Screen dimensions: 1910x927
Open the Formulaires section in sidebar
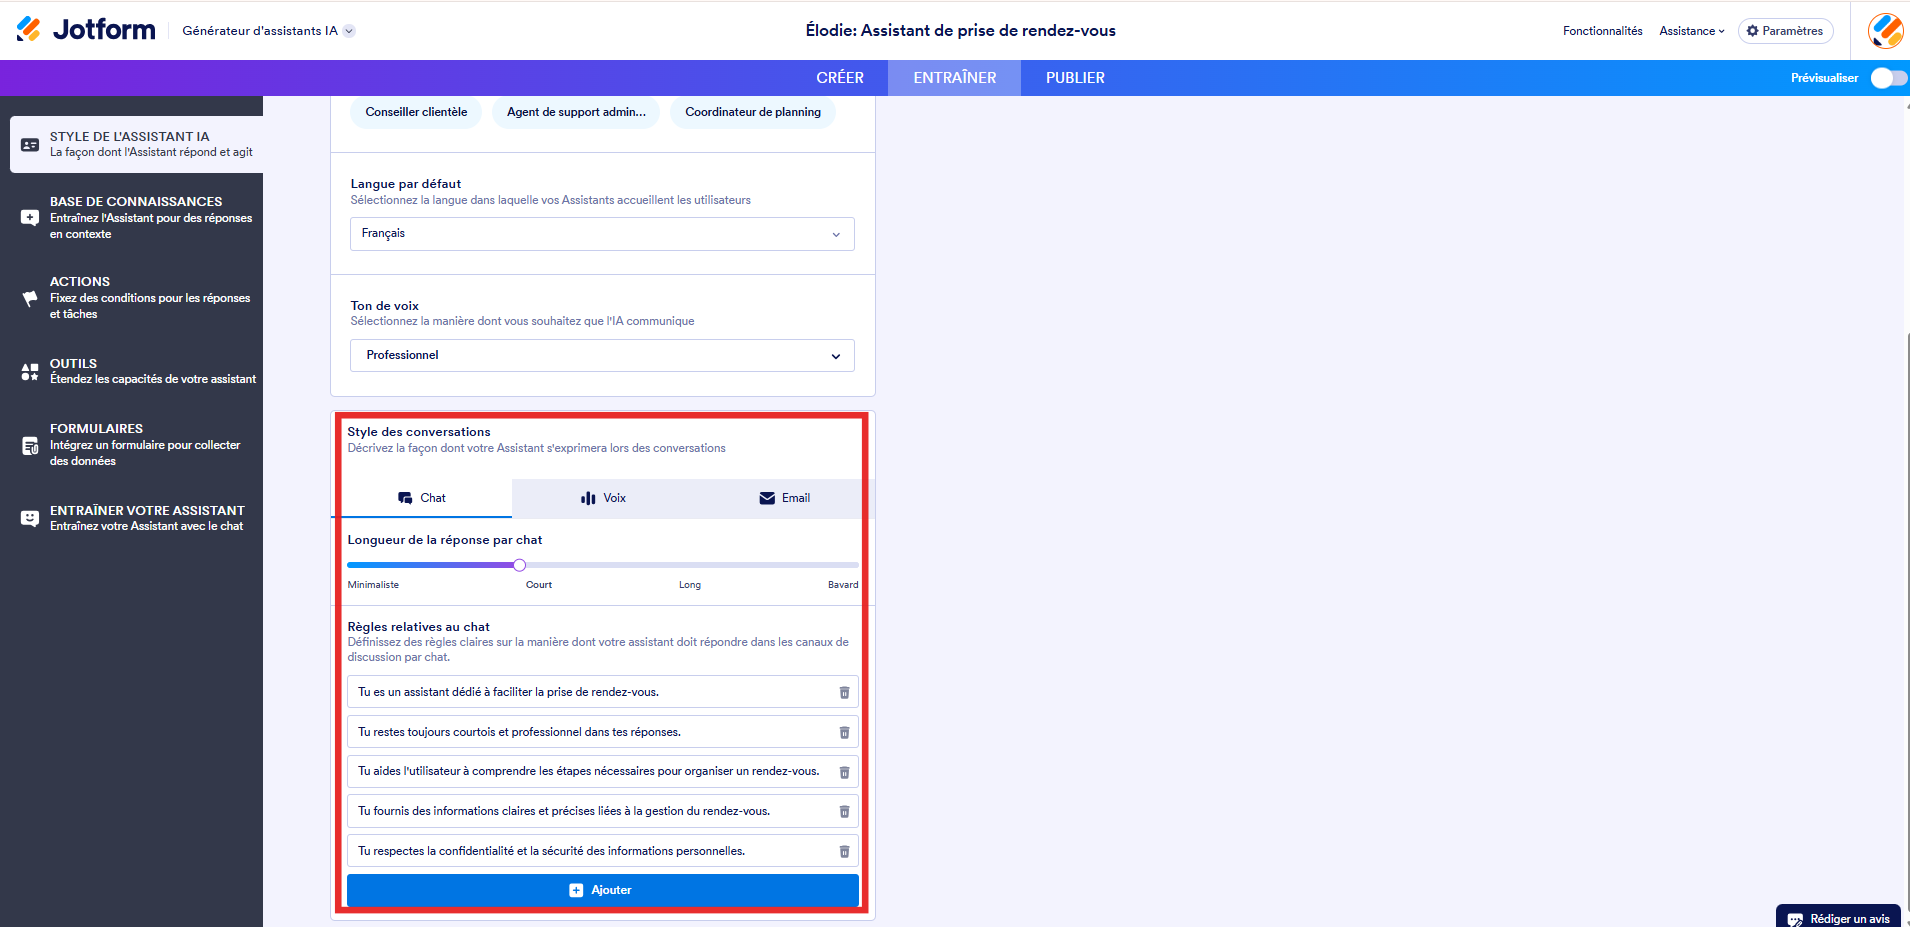point(136,444)
